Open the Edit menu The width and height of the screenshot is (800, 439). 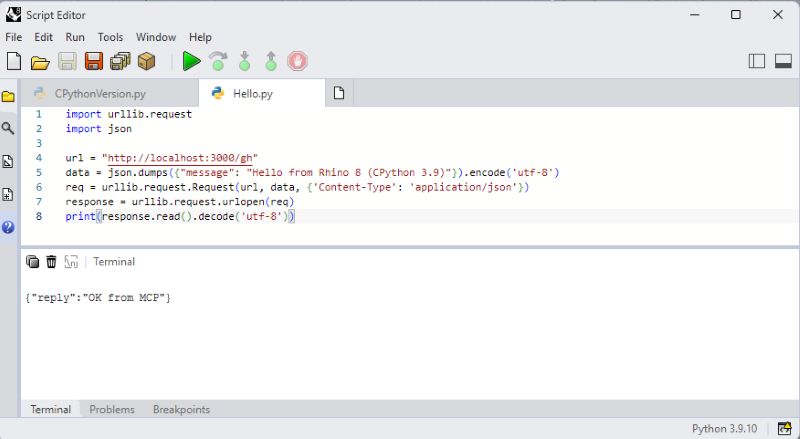43,37
